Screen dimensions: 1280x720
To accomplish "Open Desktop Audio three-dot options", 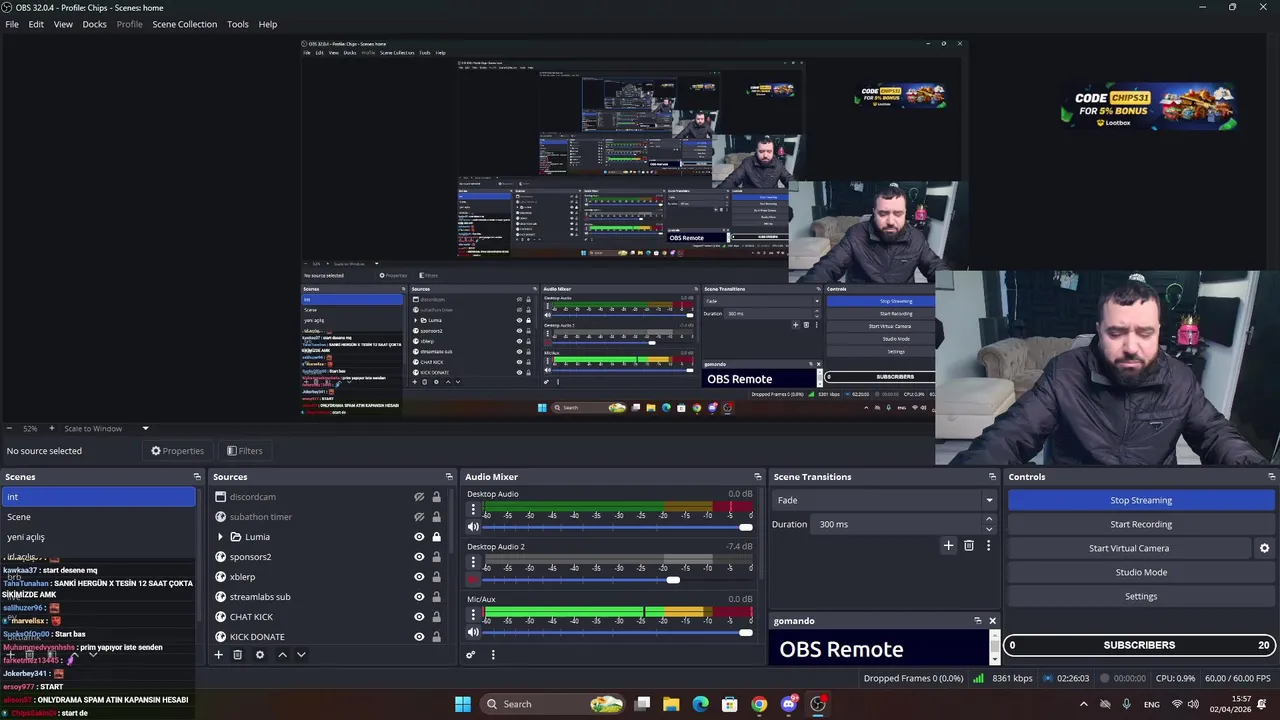I will [x=473, y=510].
